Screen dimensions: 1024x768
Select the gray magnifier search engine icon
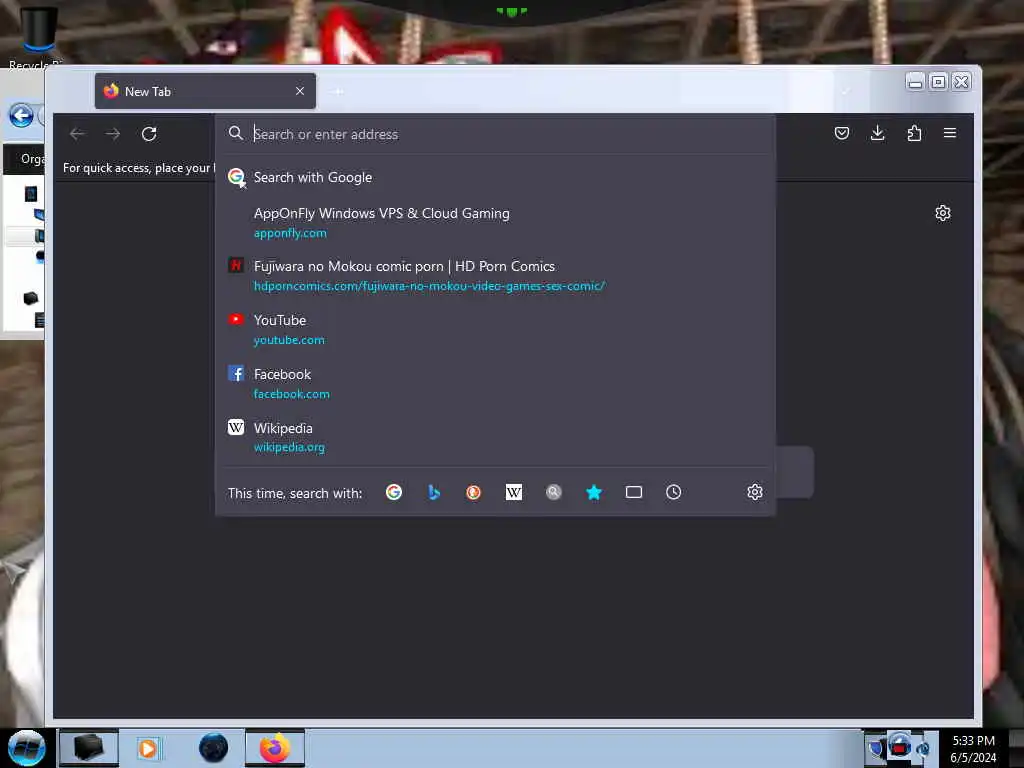point(554,492)
